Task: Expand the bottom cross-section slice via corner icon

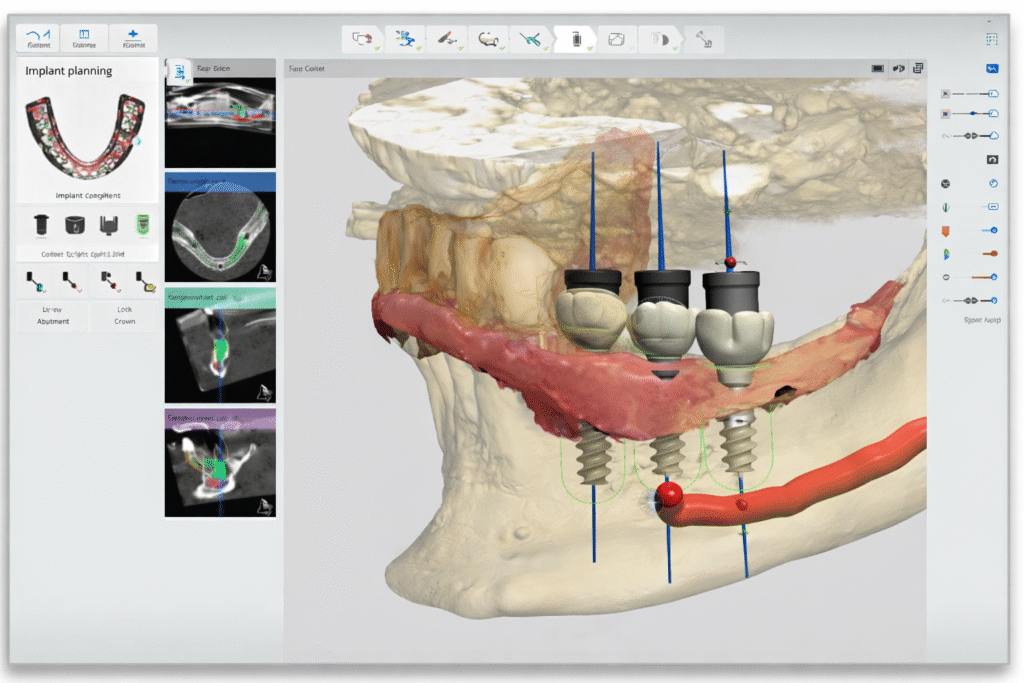Action: [263, 506]
